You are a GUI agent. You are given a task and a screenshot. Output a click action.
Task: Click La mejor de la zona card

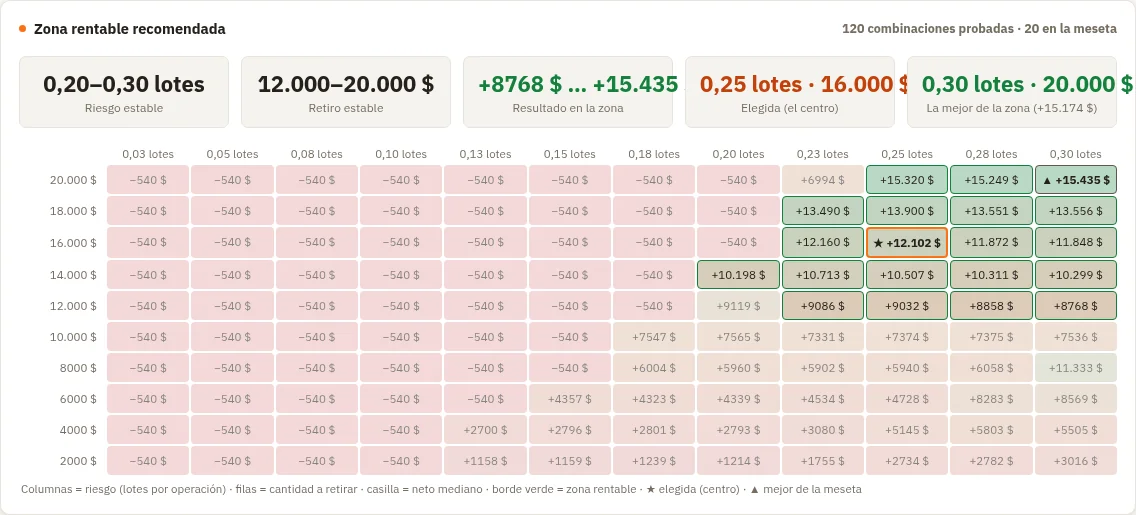point(1012,92)
